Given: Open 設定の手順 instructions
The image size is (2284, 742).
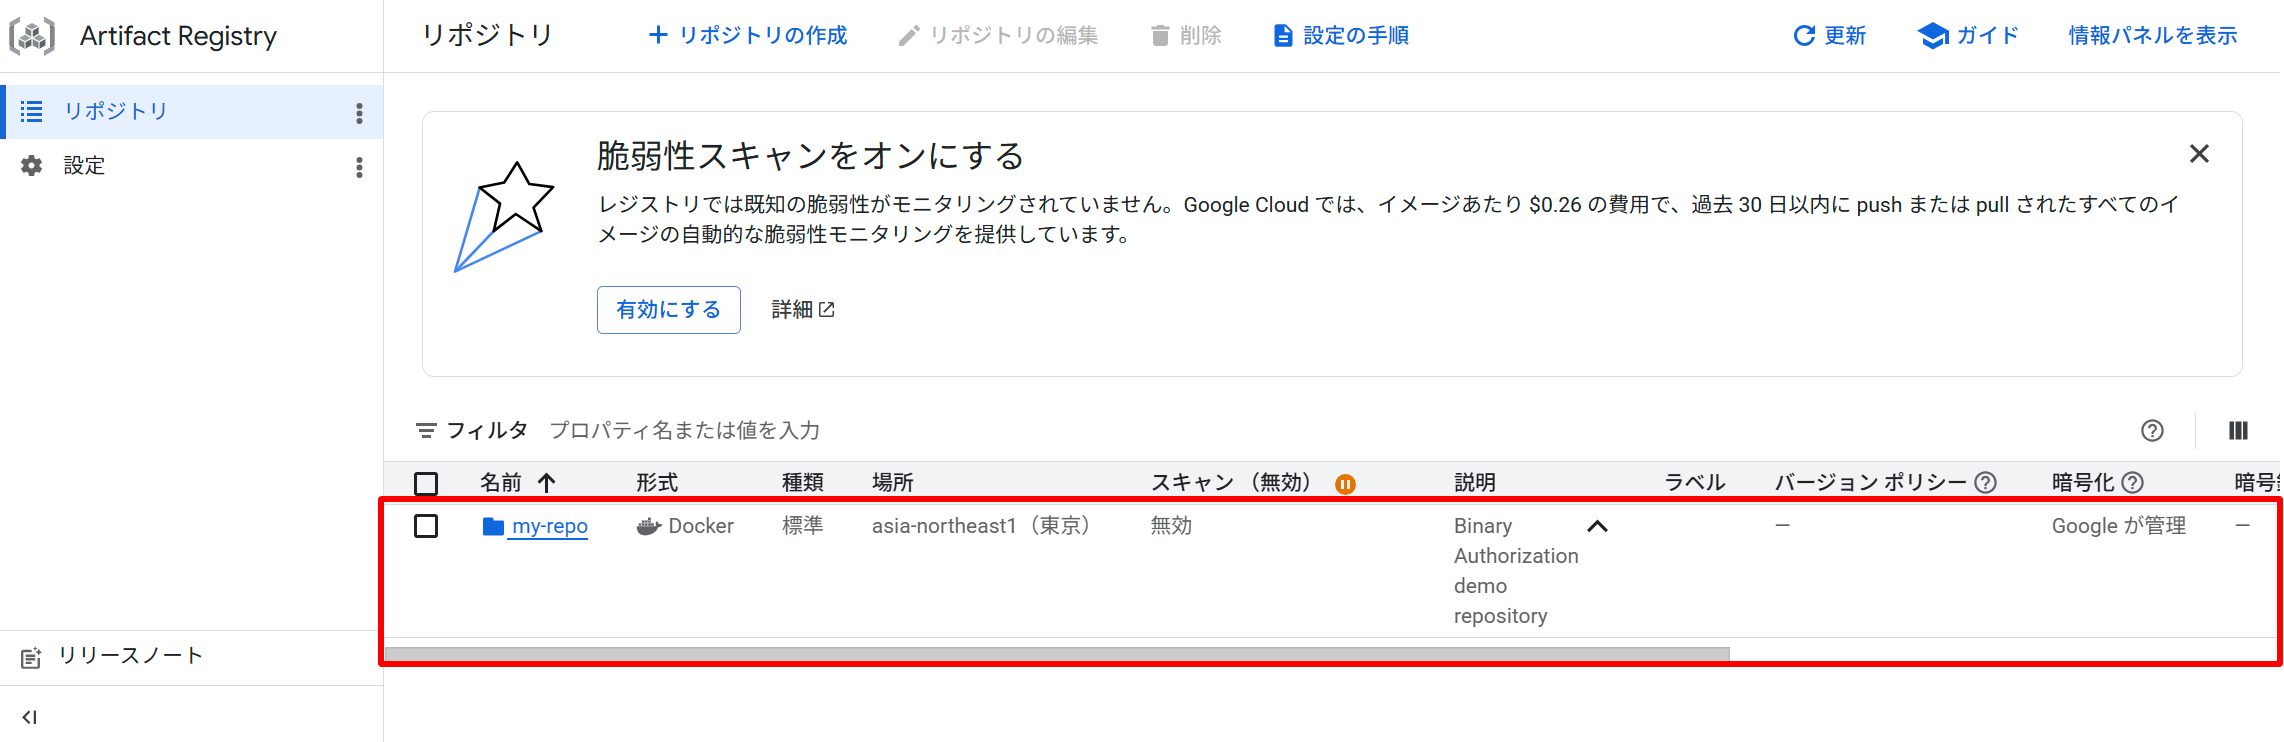Looking at the screenshot, I should [x=1341, y=36].
